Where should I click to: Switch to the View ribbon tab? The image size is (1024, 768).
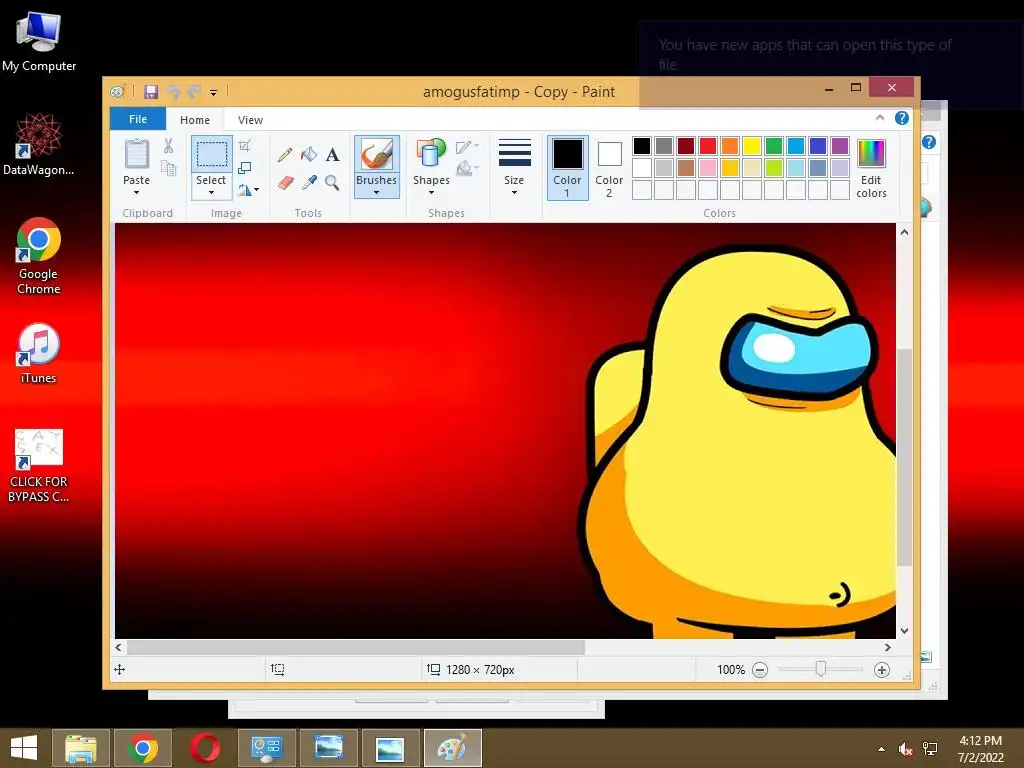(x=250, y=120)
